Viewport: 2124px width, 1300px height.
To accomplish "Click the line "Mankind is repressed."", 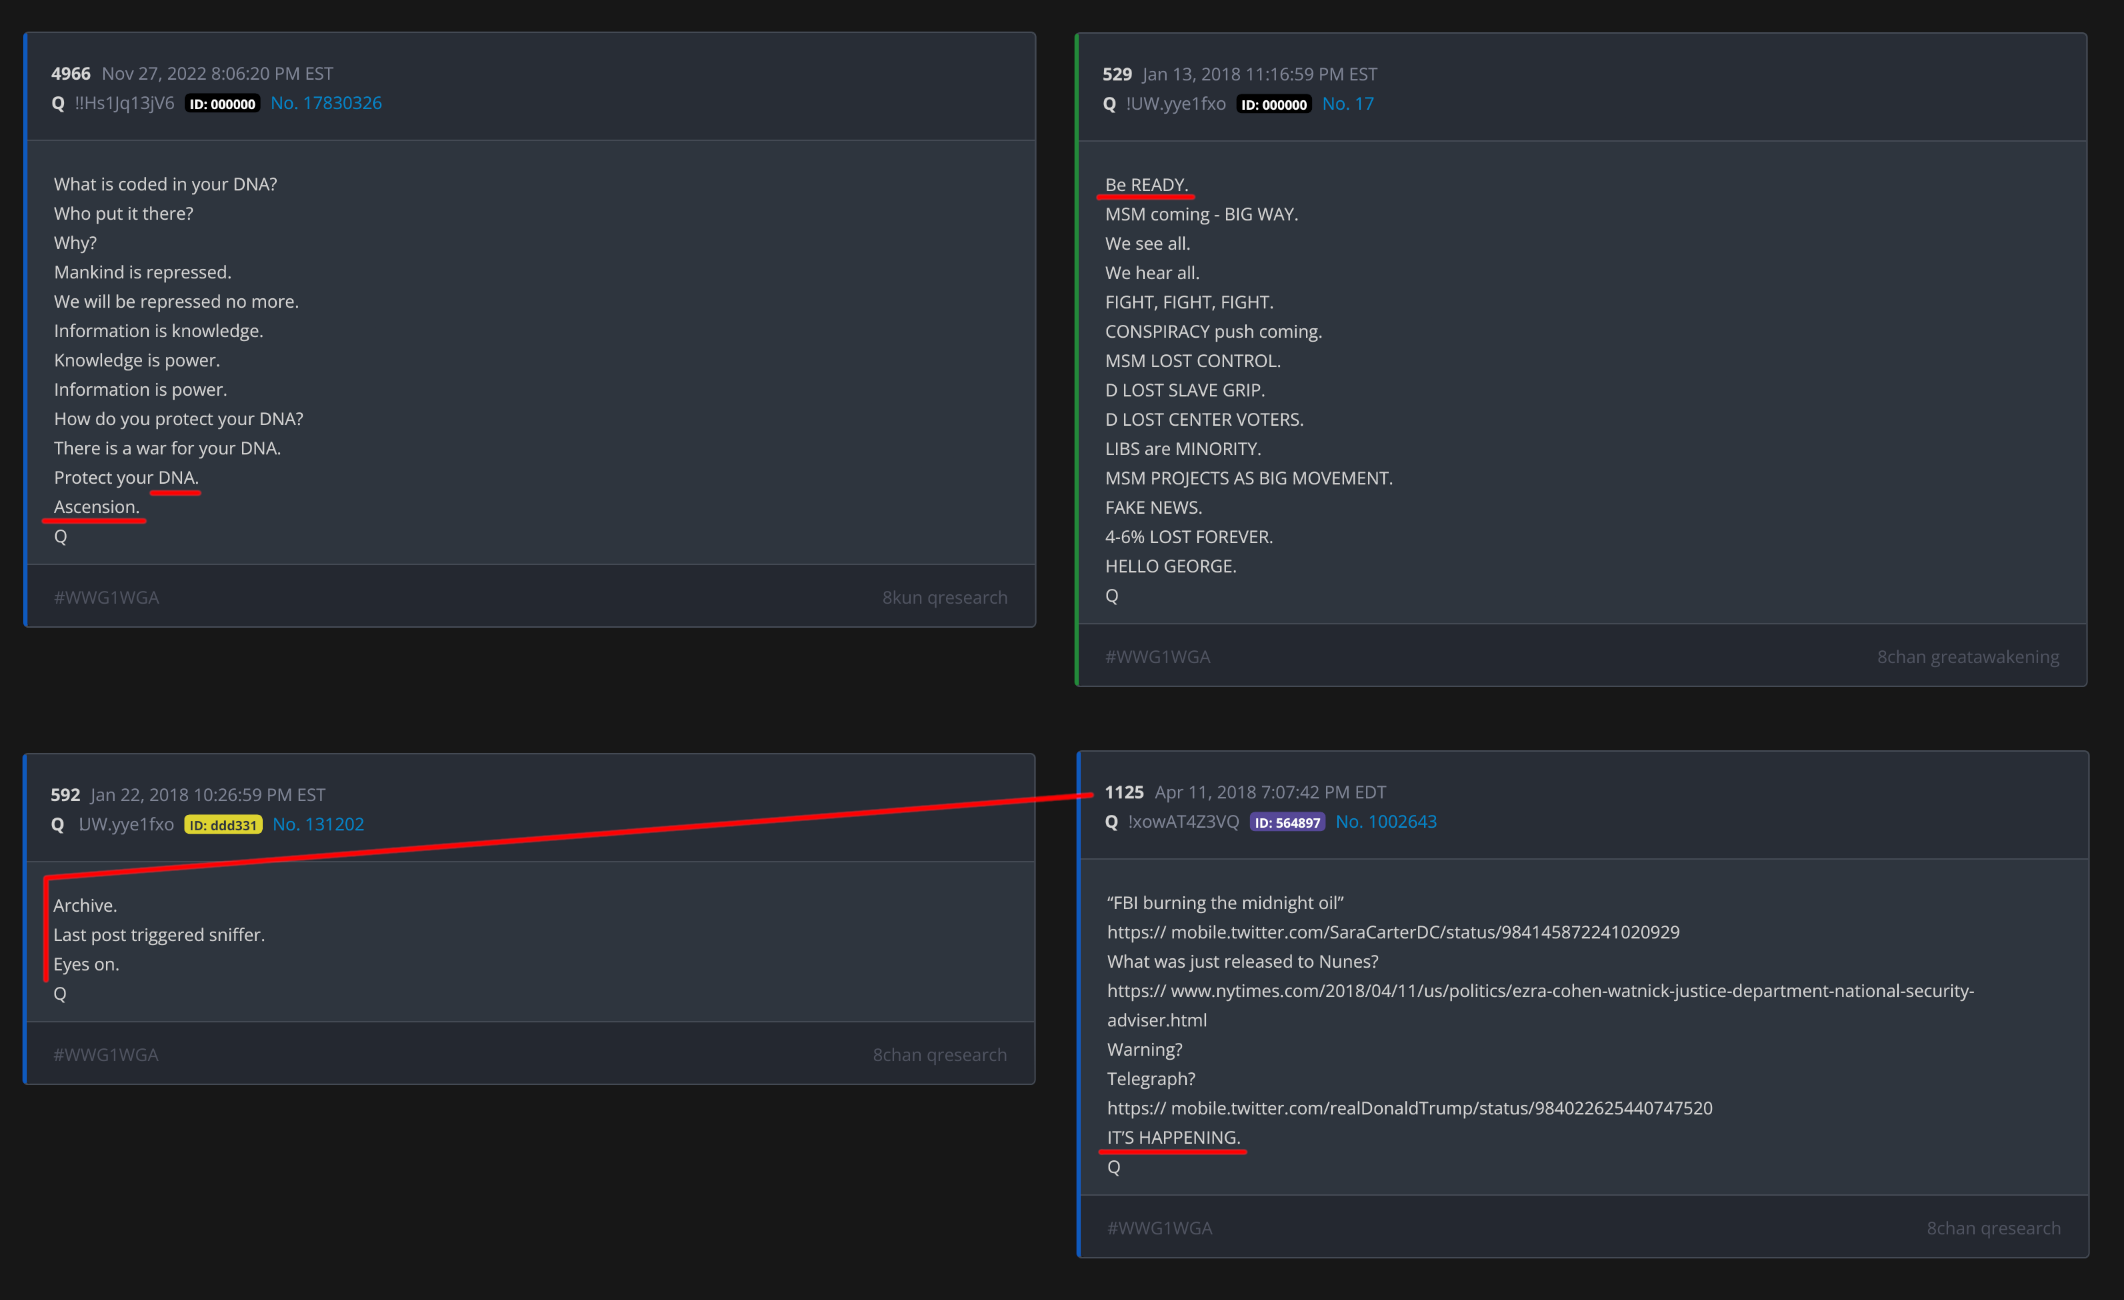I will 143,272.
